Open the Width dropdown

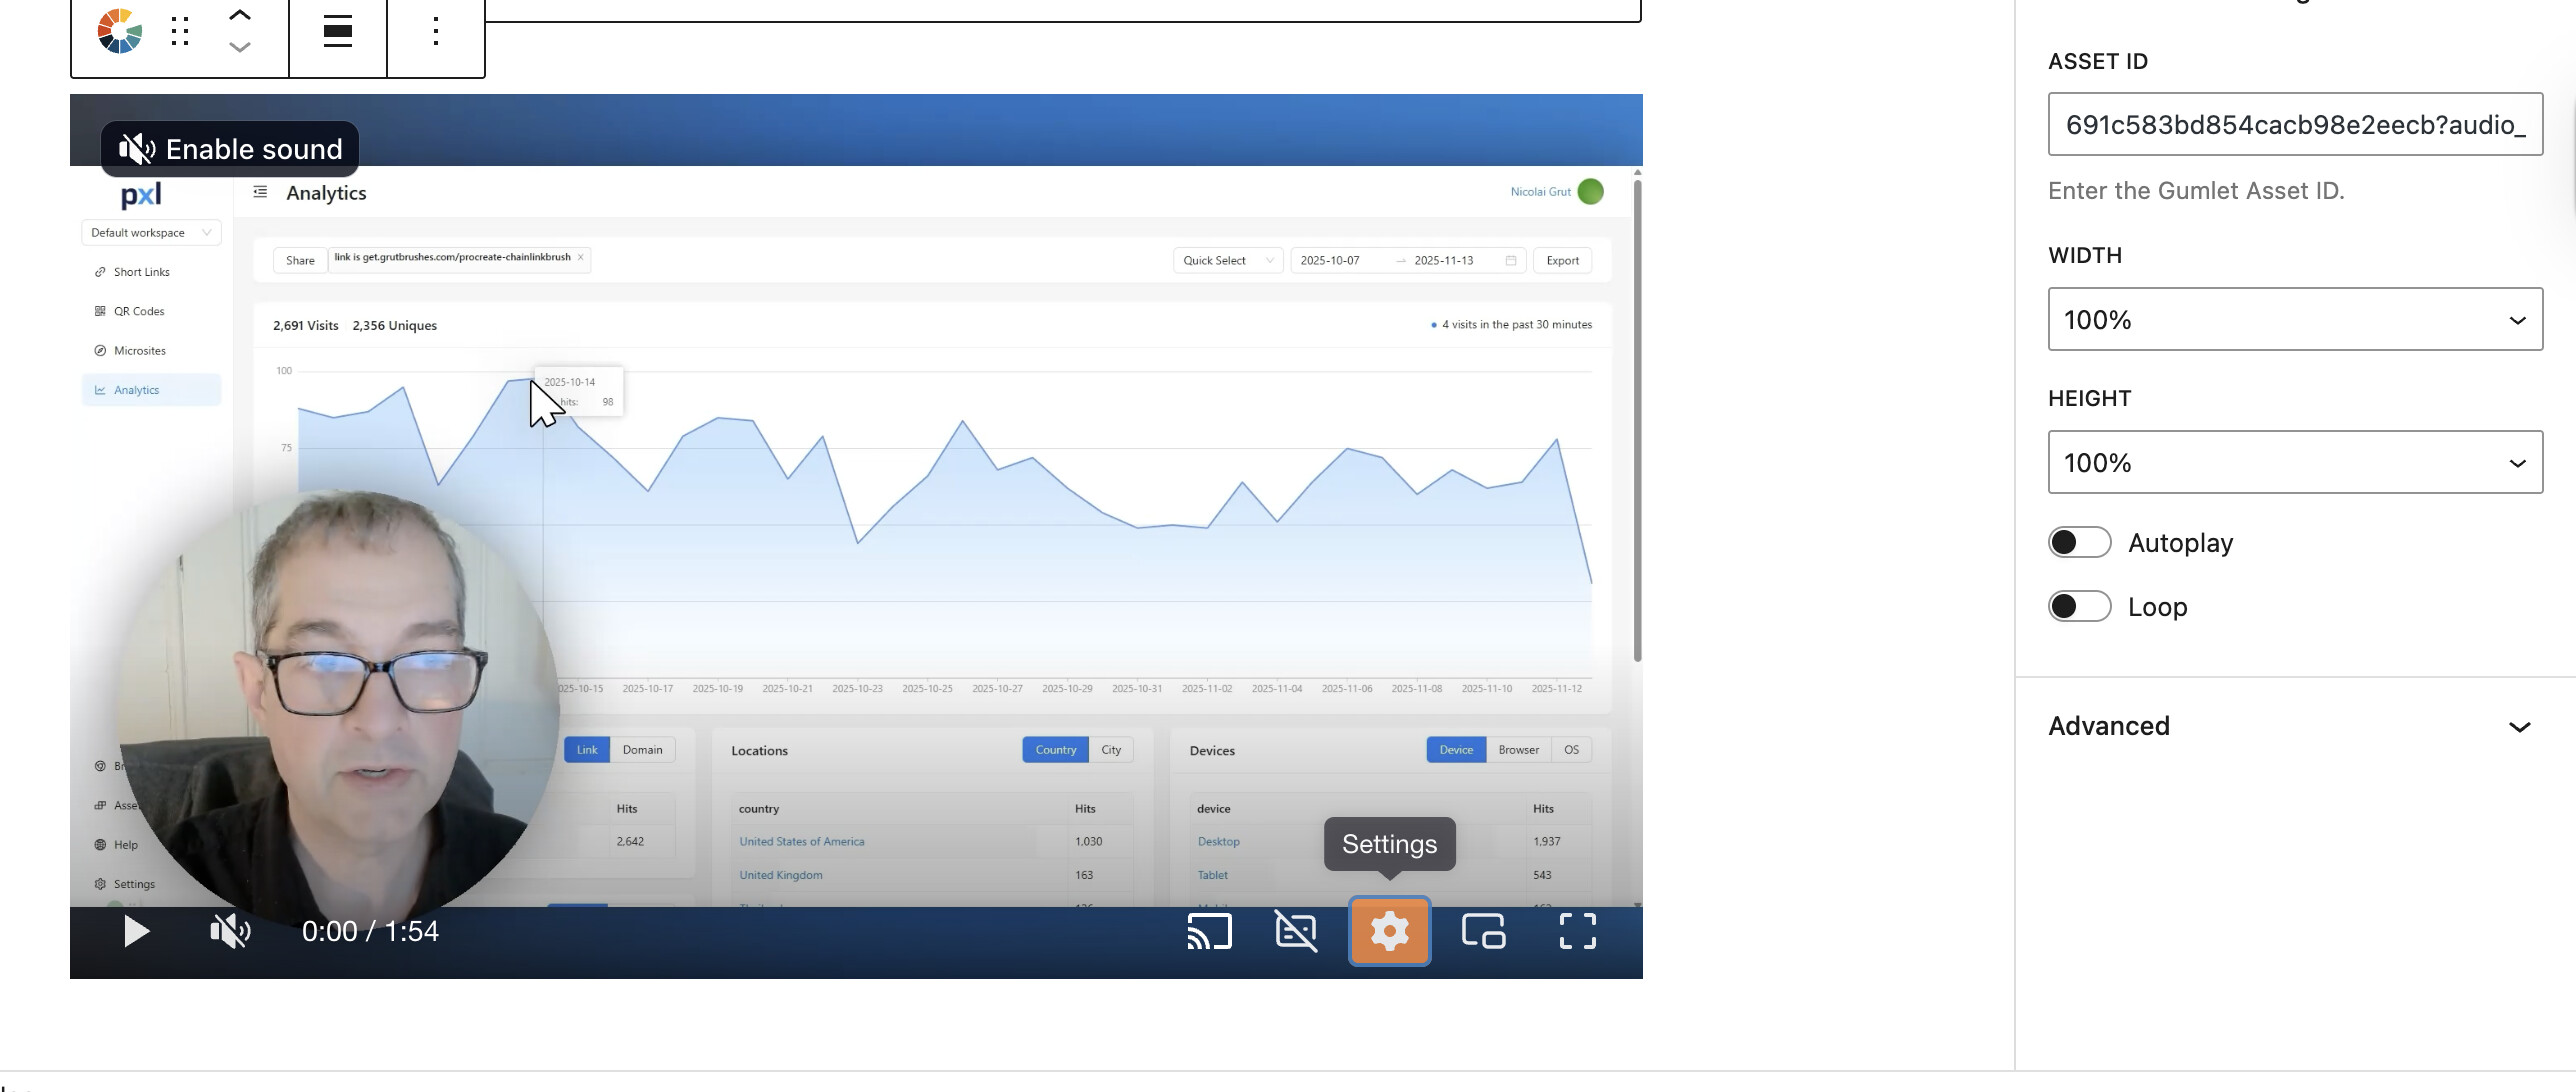pos(2294,320)
